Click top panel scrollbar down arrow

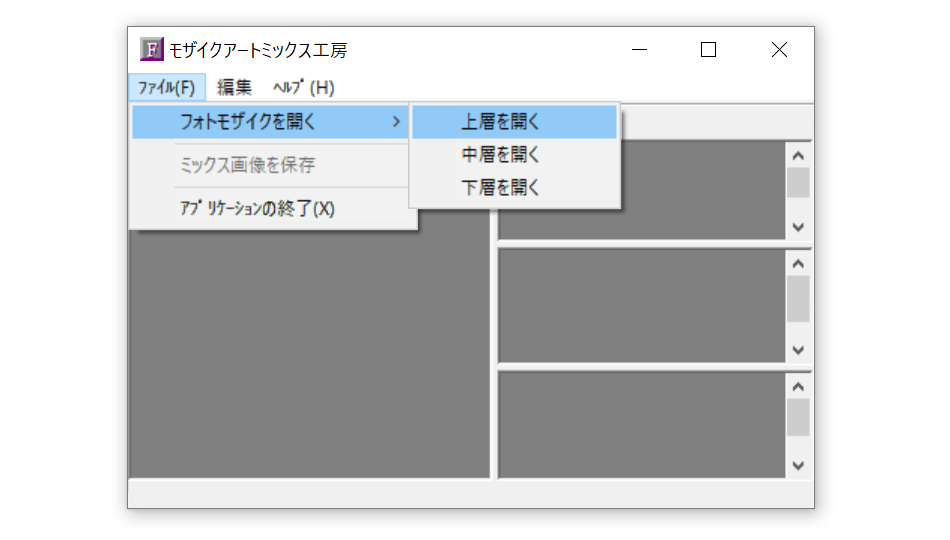coord(798,227)
